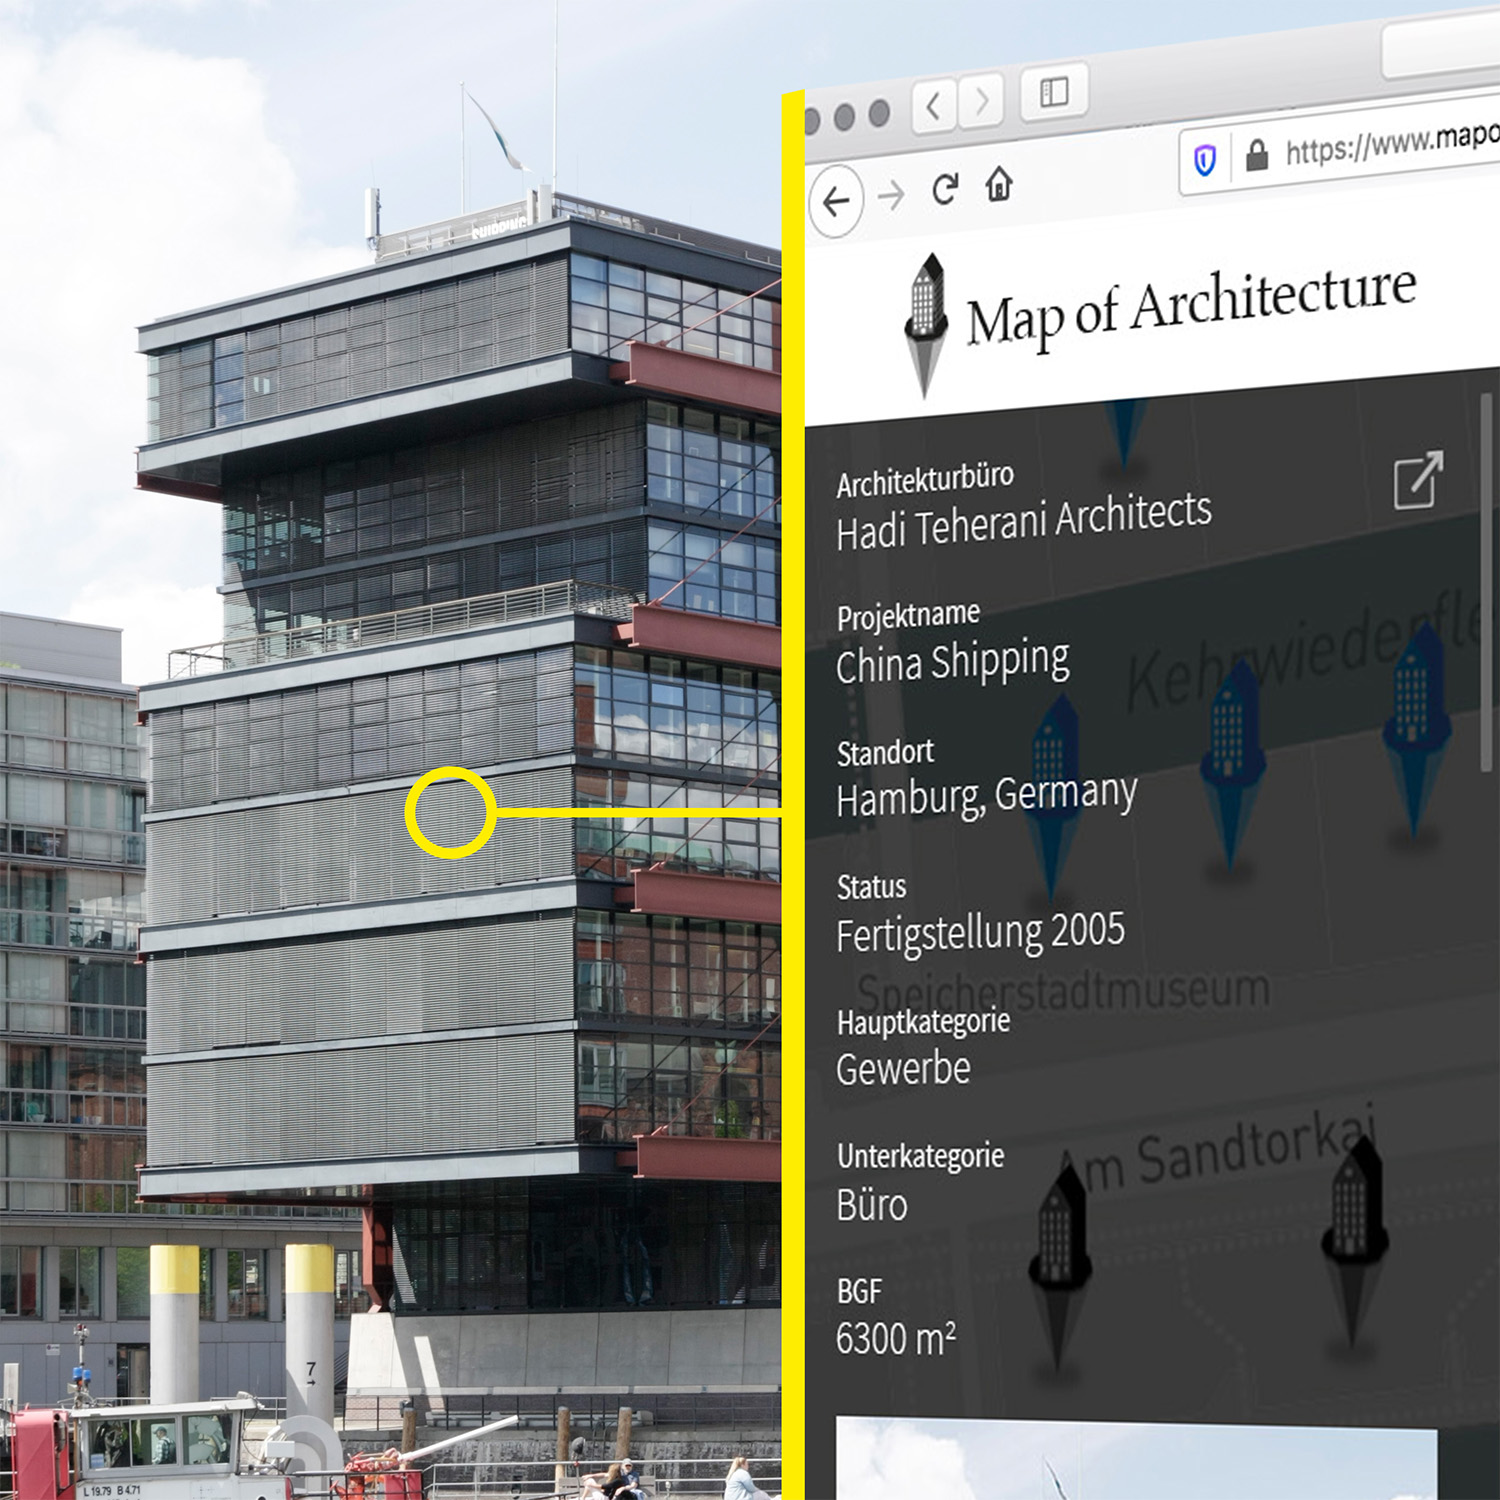Click the 6300 m² BGF value
The width and height of the screenshot is (1500, 1500).
pyautogui.click(x=896, y=1338)
